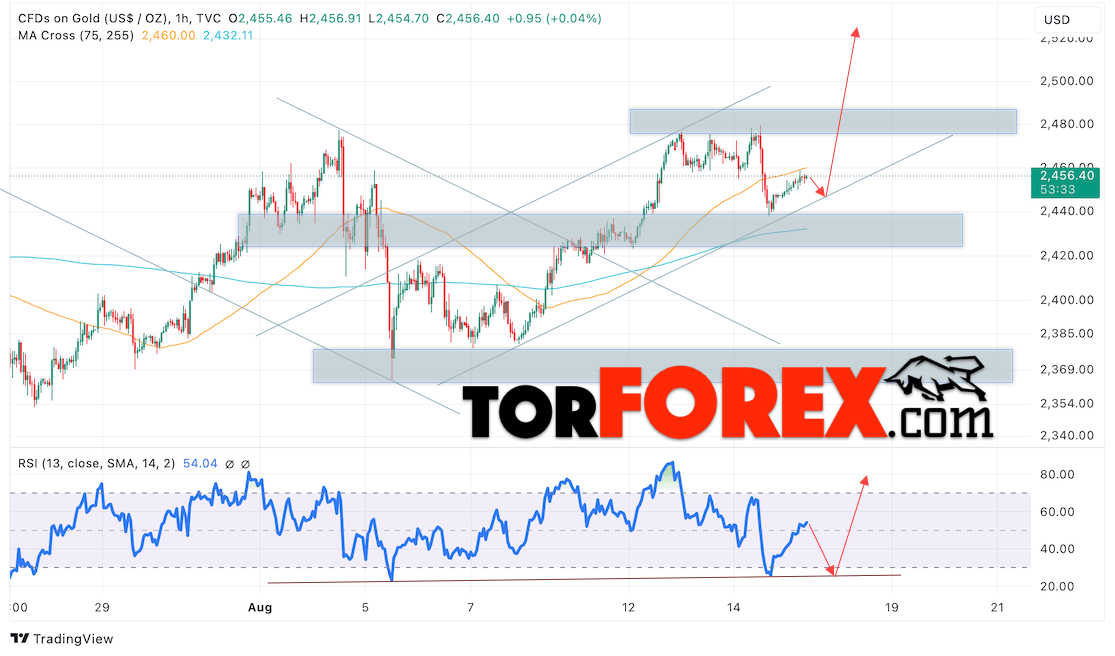The width and height of the screenshot is (1115, 656).
Task: Click the countdown timer 53:33
Action: click(x=1057, y=190)
